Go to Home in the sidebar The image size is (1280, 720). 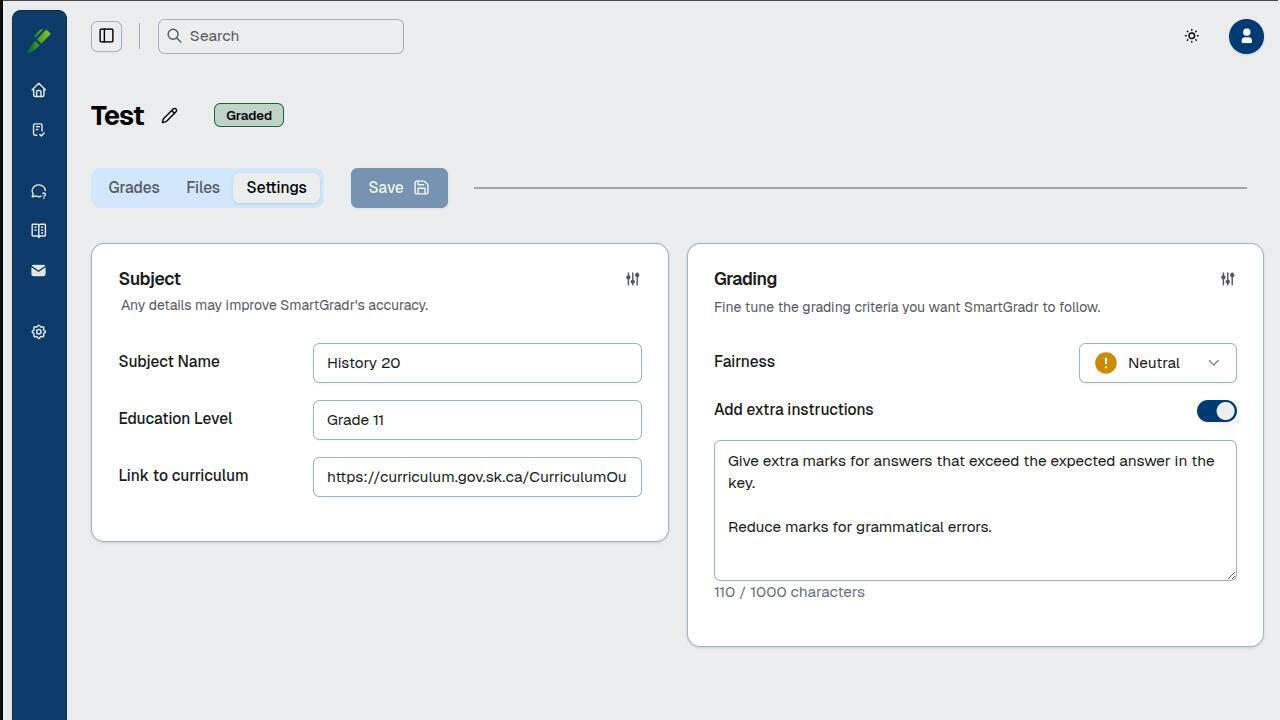(39, 91)
